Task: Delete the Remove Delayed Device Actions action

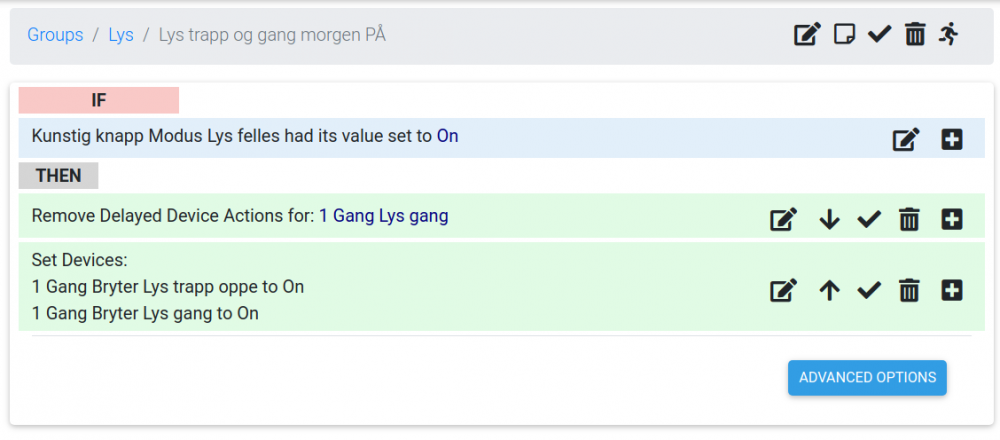Action: 909,219
